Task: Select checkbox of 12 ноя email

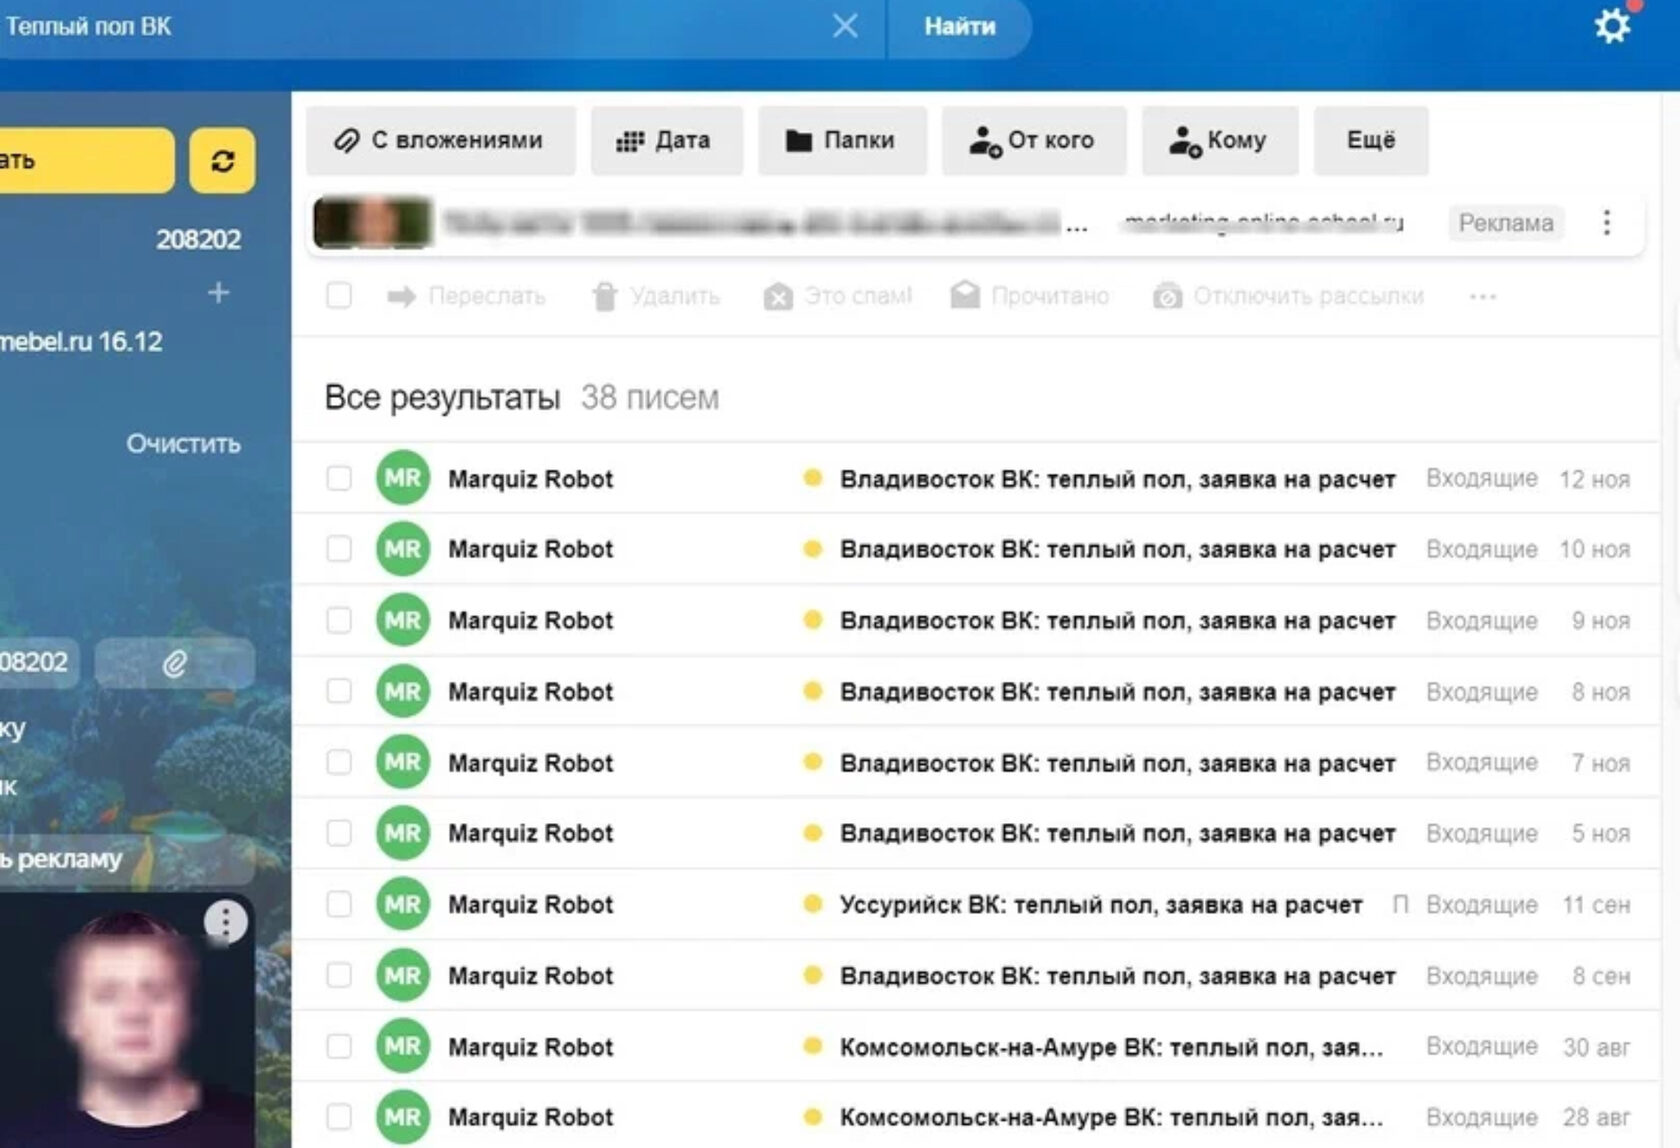Action: pyautogui.click(x=339, y=478)
